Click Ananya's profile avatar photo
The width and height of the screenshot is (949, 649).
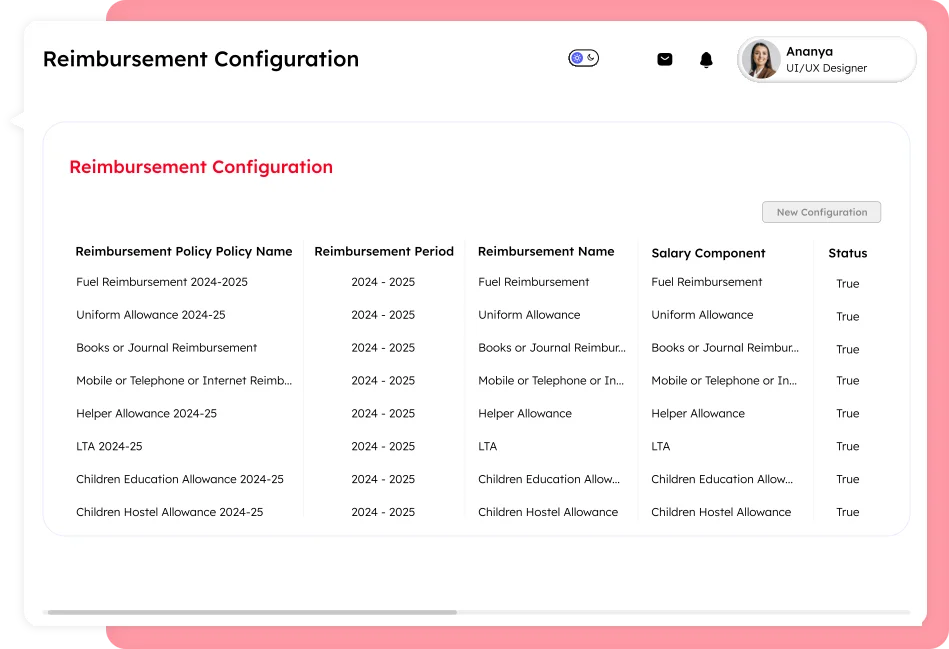(761, 60)
